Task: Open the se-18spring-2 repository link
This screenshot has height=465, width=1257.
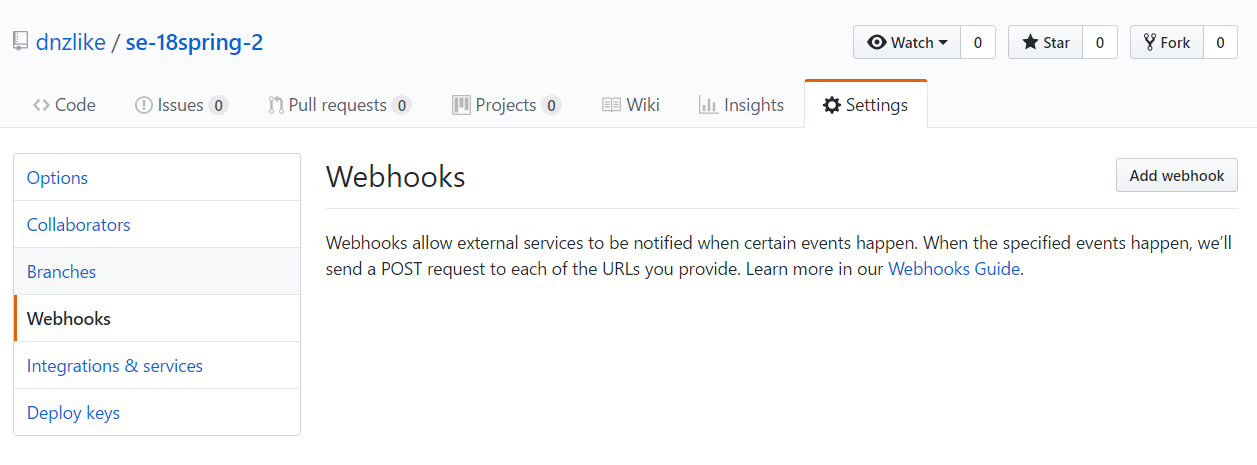Action: (195, 42)
